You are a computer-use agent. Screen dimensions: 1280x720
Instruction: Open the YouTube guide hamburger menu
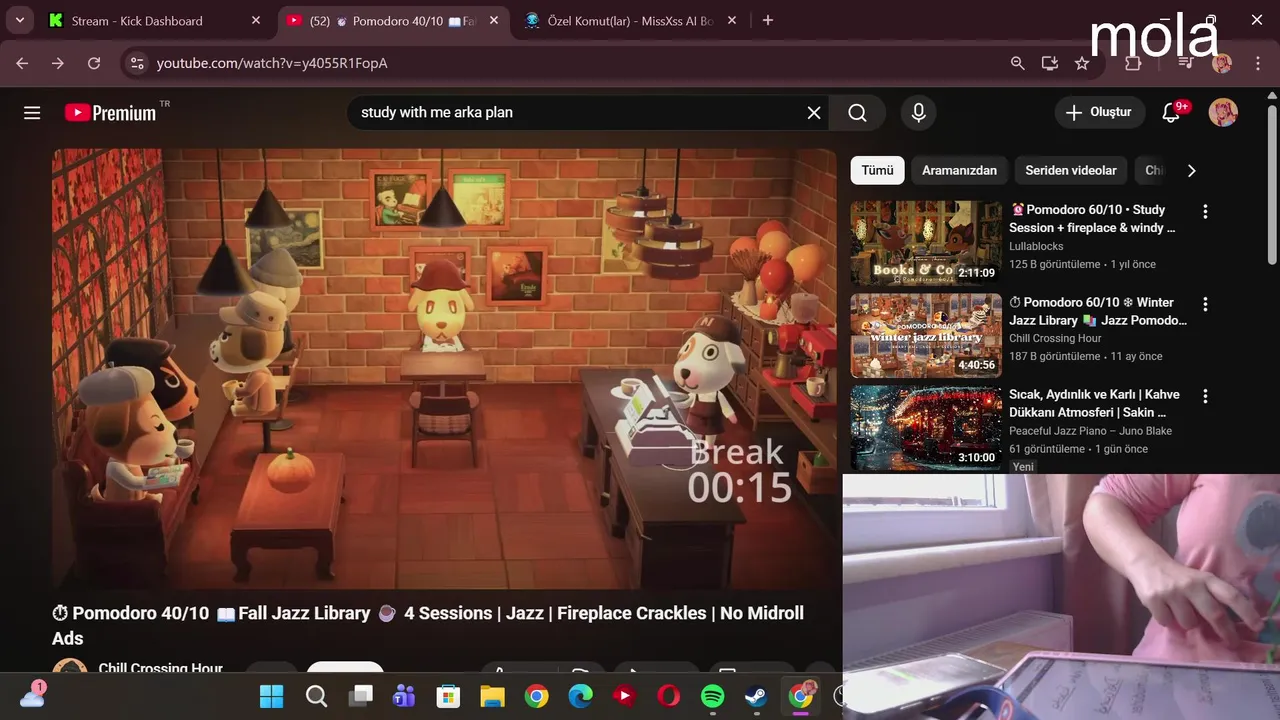32,113
